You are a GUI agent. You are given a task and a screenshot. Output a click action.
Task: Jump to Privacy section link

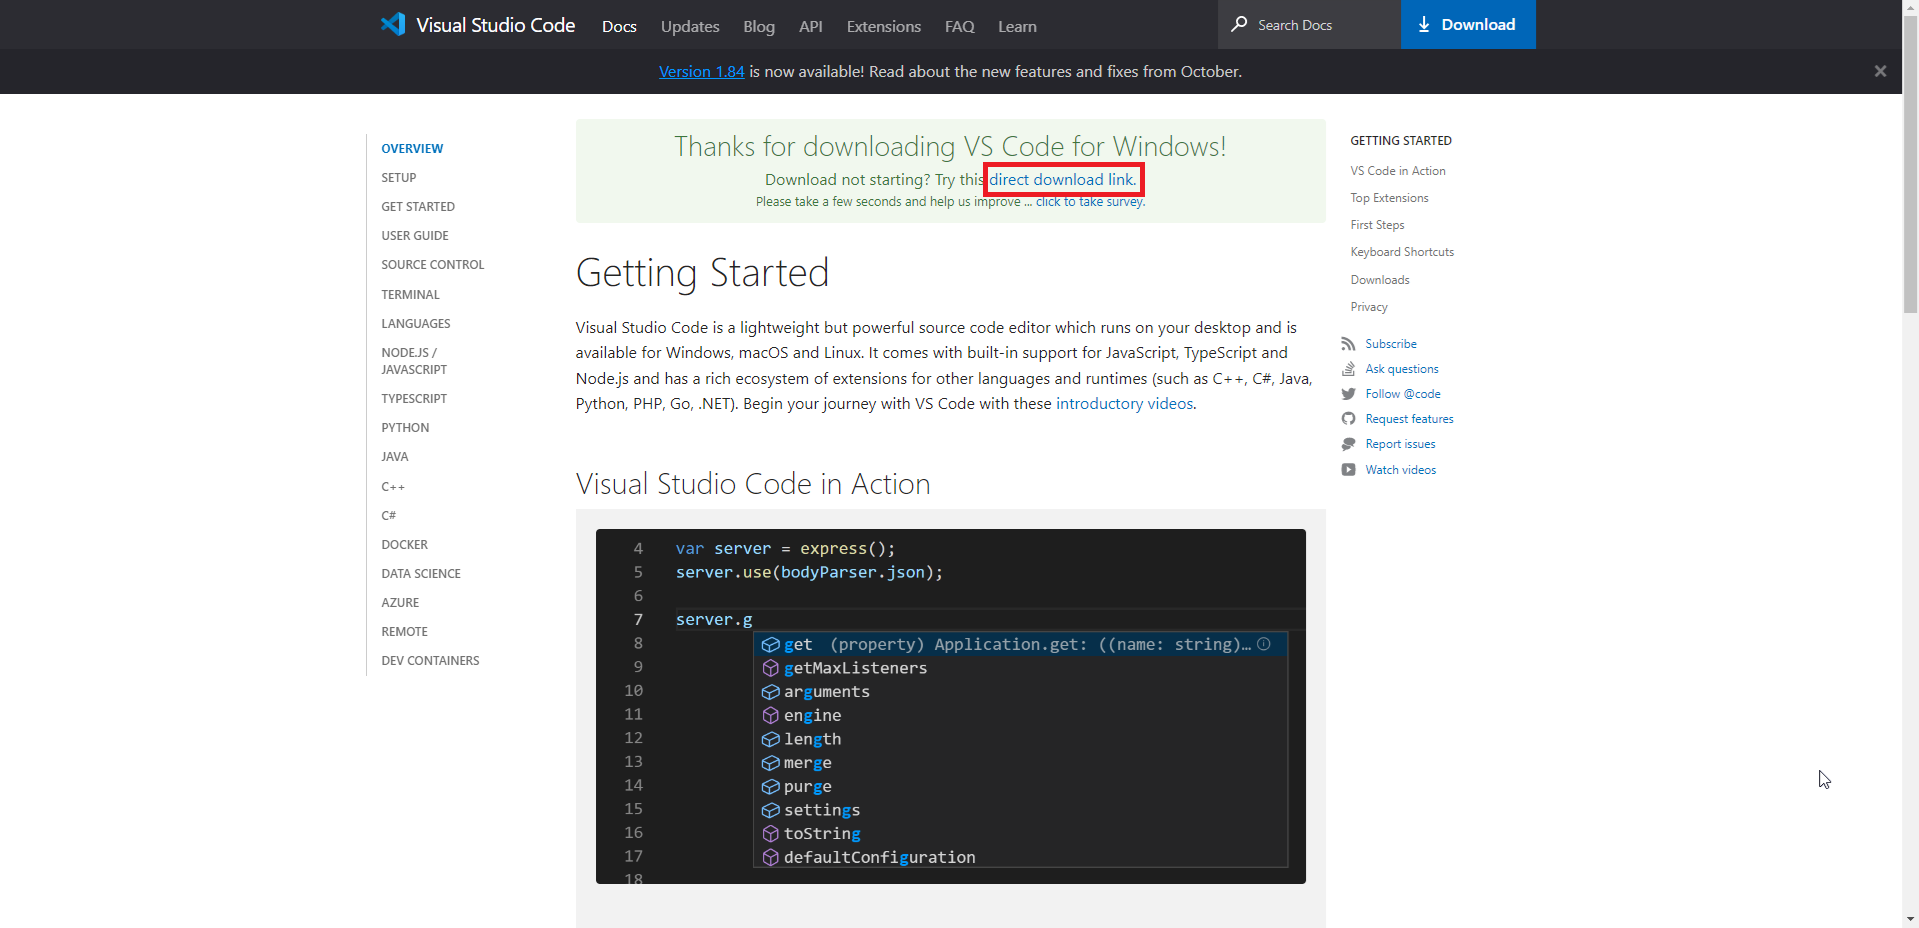[1369, 307]
